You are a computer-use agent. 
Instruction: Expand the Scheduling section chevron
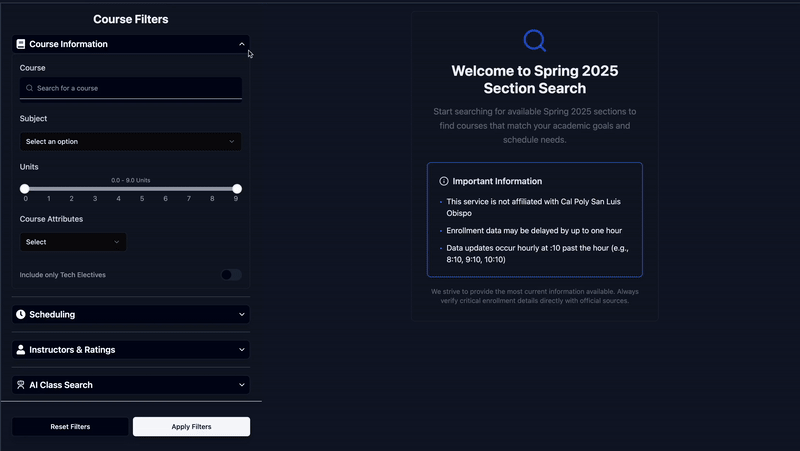tap(242, 314)
